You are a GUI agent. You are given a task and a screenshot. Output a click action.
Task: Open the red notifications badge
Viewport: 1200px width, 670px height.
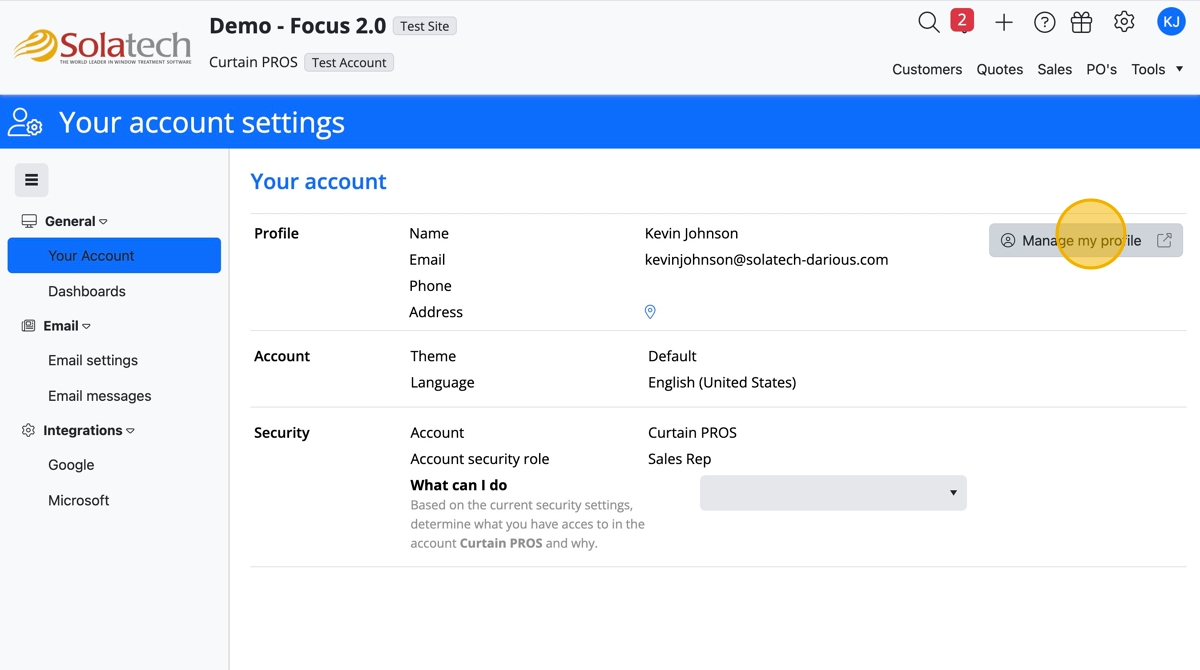[962, 20]
